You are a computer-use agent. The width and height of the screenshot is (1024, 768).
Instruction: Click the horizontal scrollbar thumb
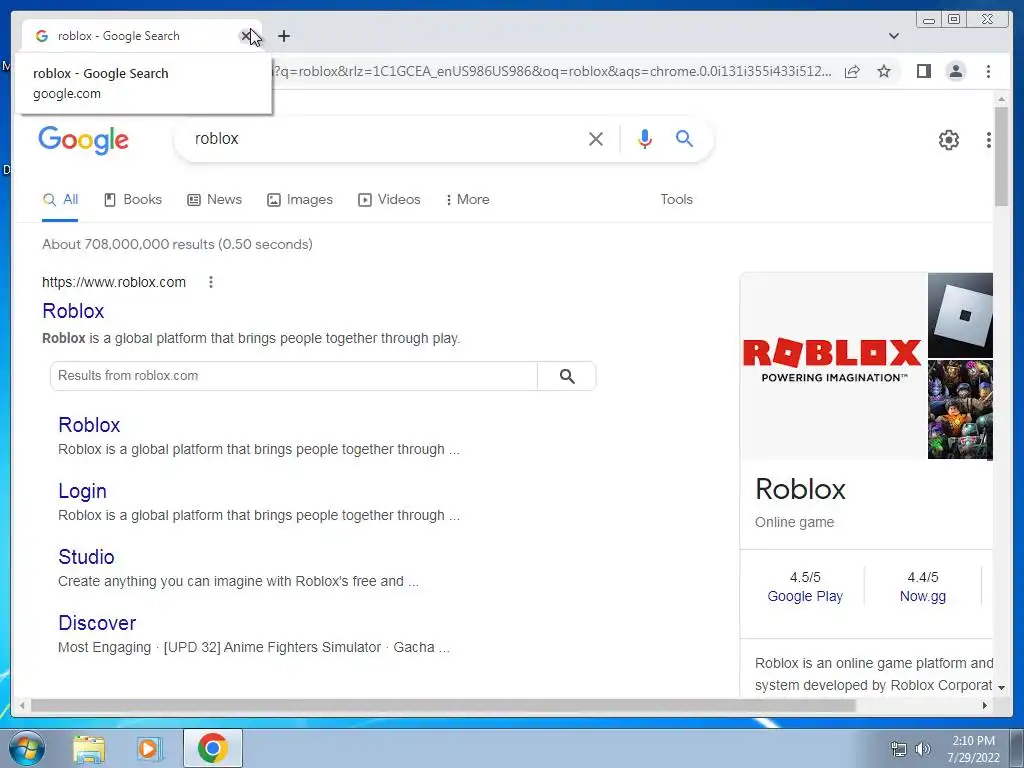443,705
